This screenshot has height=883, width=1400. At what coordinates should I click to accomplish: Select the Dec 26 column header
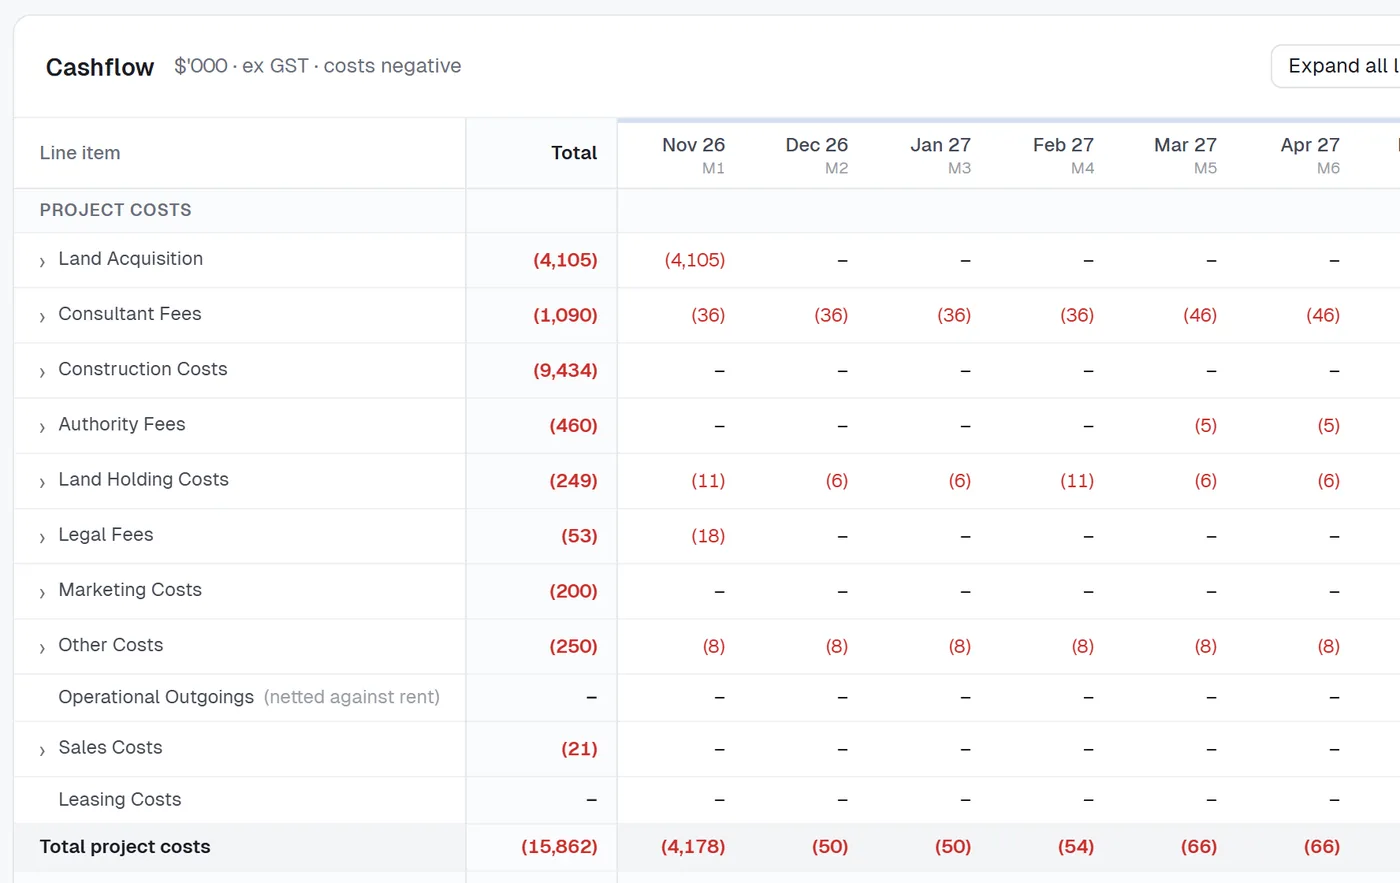tap(816, 154)
